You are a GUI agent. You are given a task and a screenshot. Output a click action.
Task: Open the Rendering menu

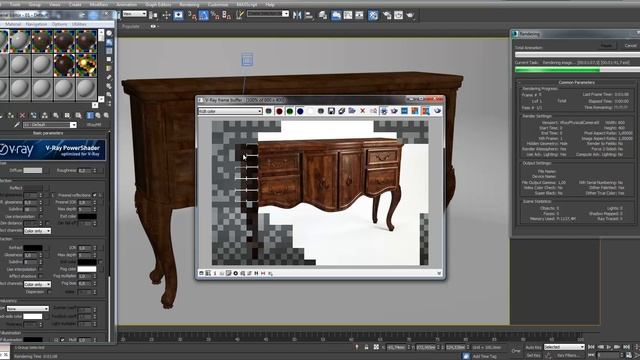(189, 4)
